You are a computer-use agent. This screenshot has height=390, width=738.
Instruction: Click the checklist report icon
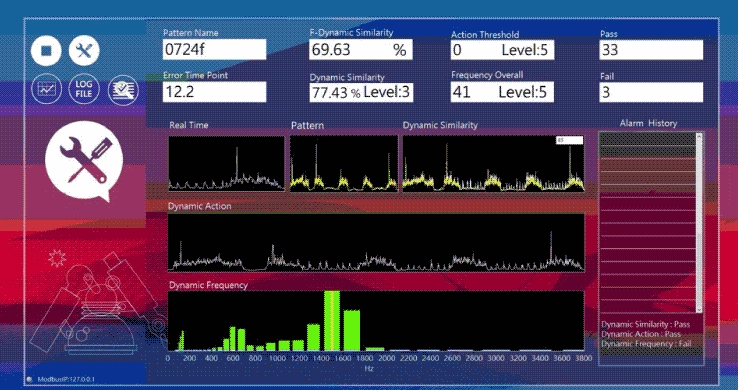click(x=123, y=89)
